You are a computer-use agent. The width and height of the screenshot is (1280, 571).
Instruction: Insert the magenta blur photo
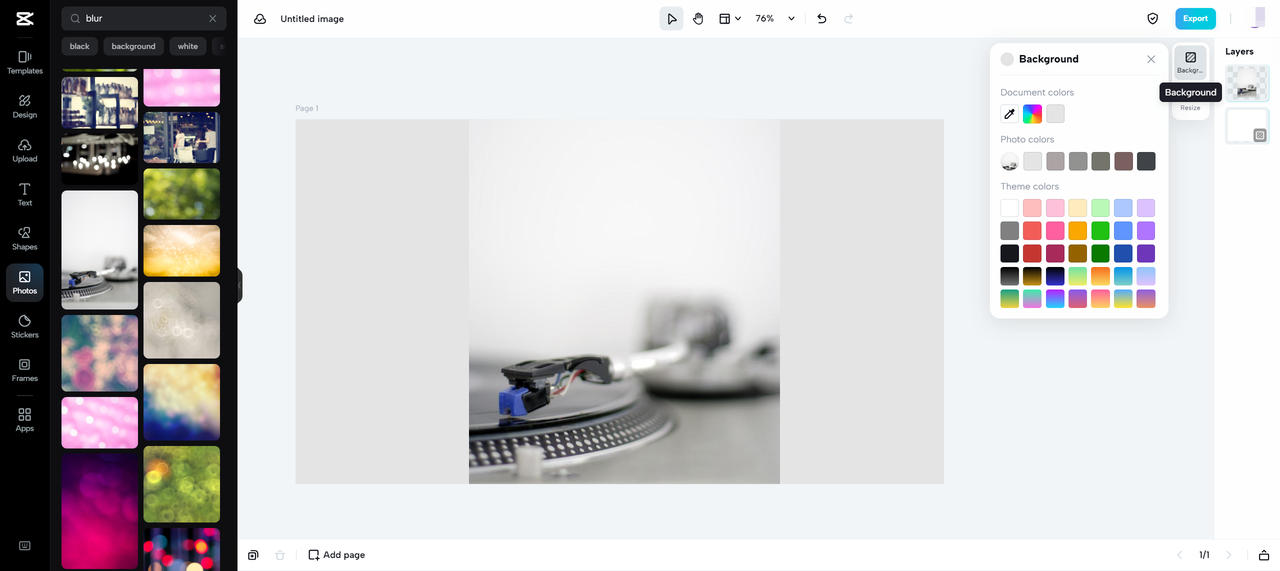point(100,512)
